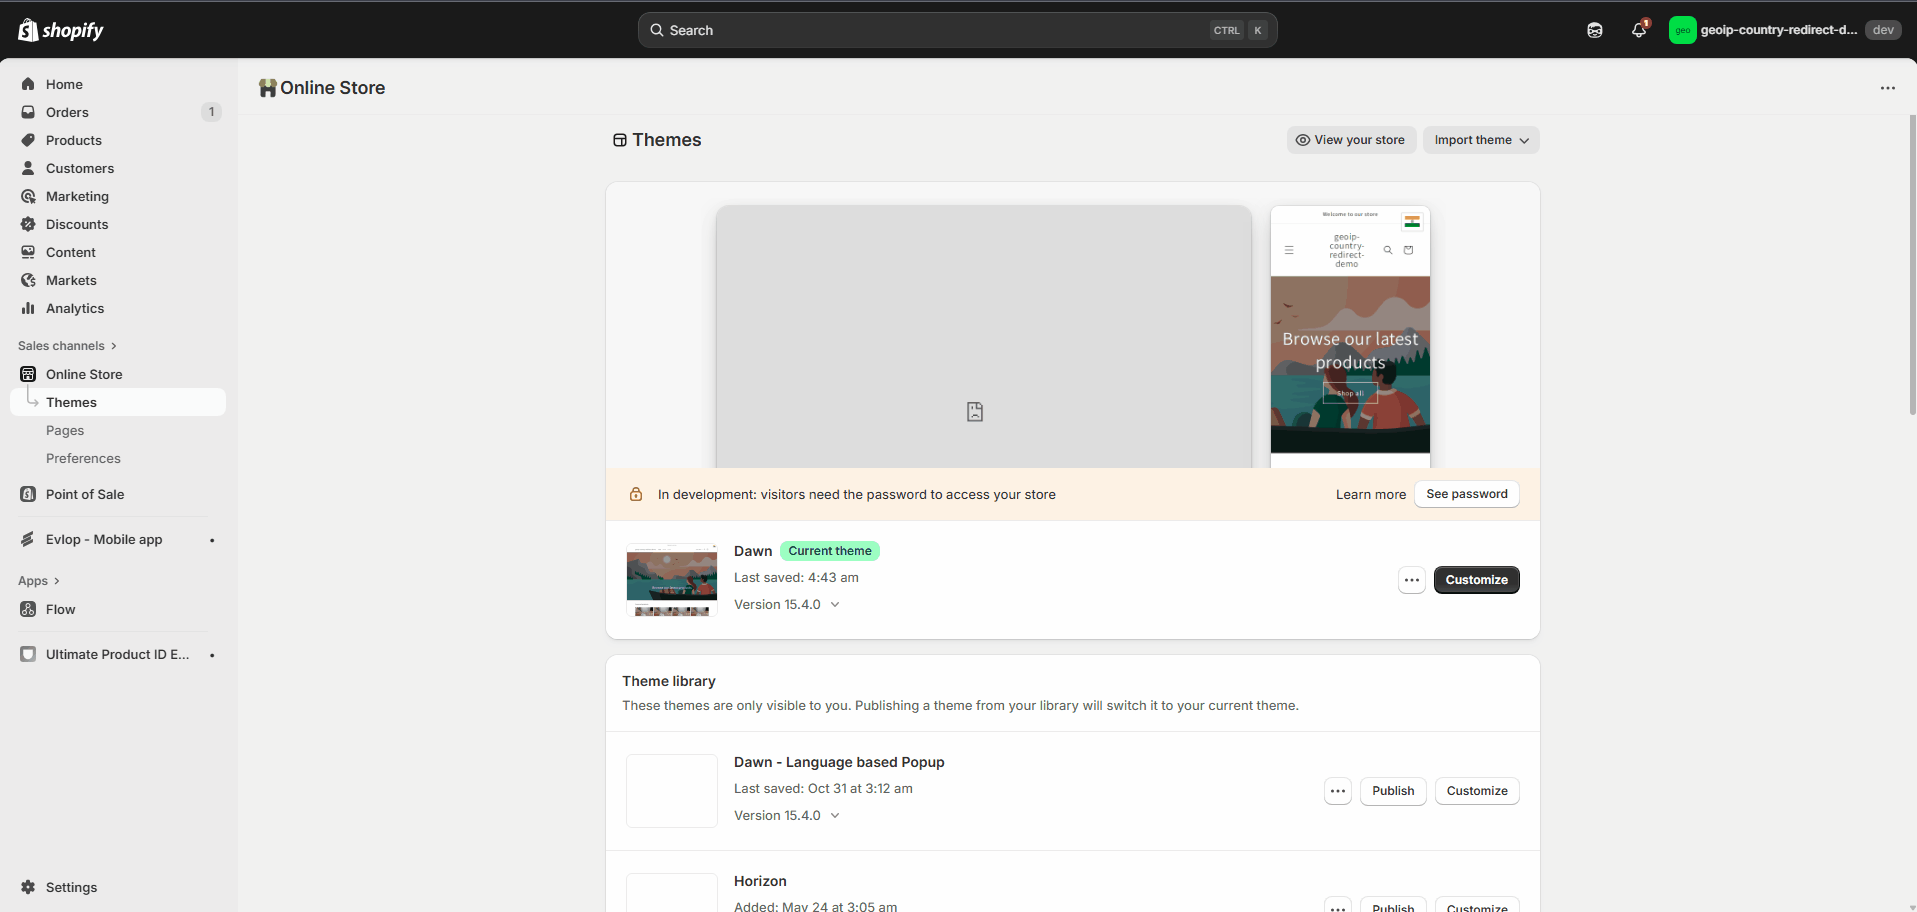The image size is (1917, 912).
Task: Click into the Search field
Action: click(x=930, y=30)
